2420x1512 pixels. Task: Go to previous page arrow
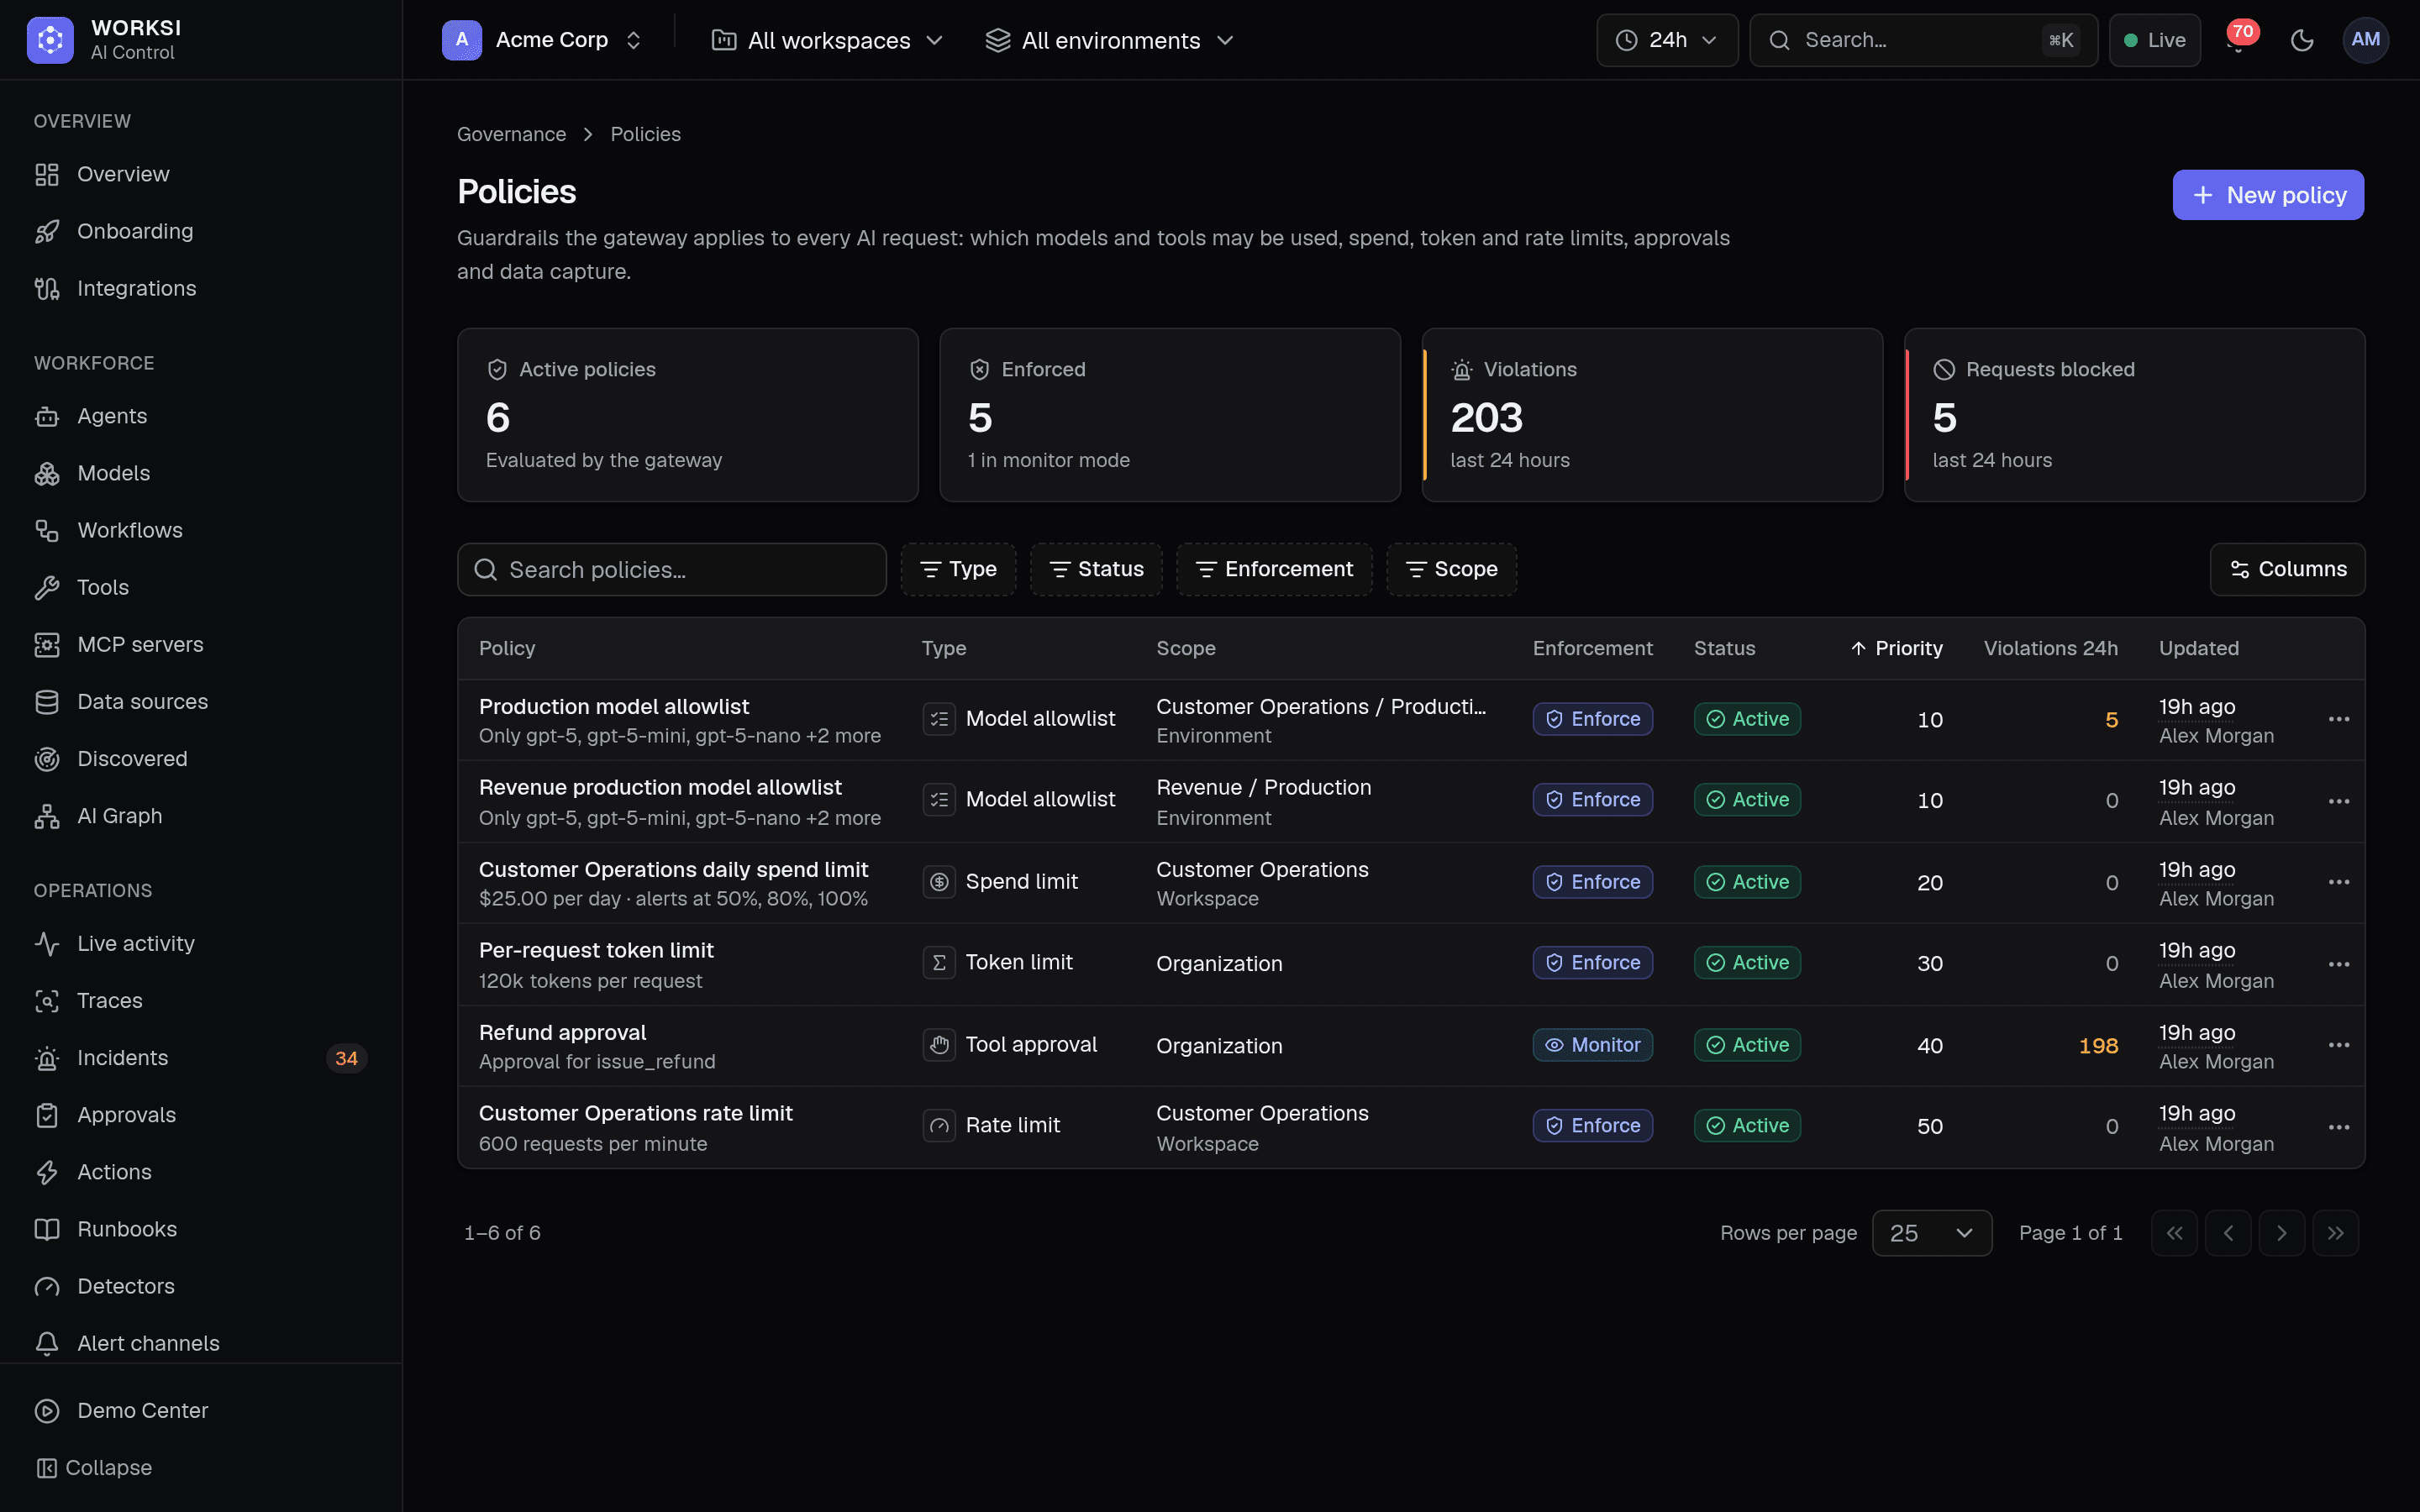[x=2228, y=1233]
